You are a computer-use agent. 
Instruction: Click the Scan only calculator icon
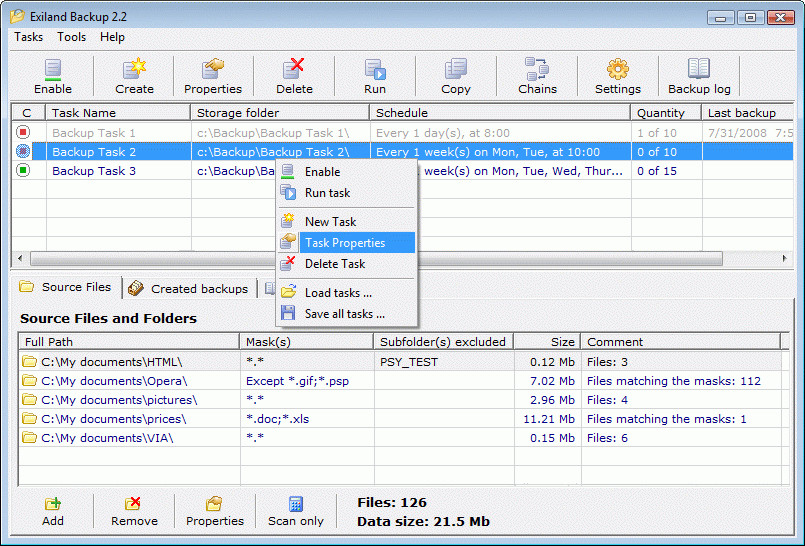coord(296,503)
